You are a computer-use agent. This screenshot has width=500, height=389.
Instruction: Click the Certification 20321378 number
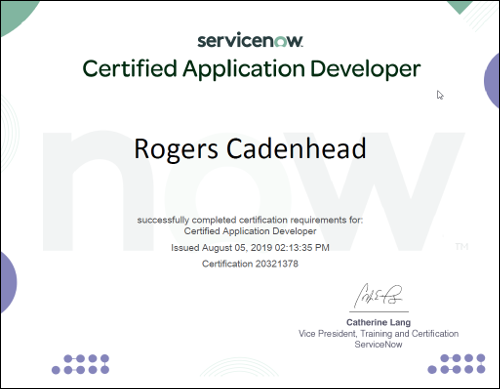(x=250, y=264)
